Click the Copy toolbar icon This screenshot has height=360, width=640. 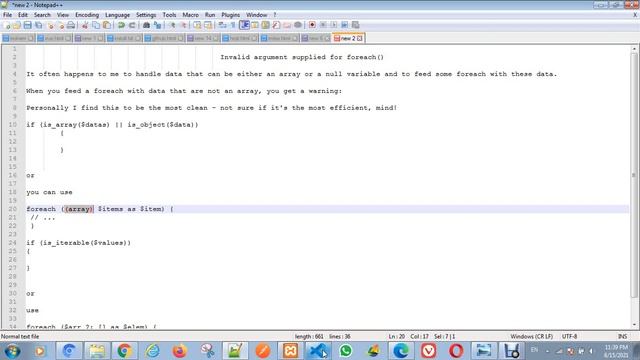point(96,25)
